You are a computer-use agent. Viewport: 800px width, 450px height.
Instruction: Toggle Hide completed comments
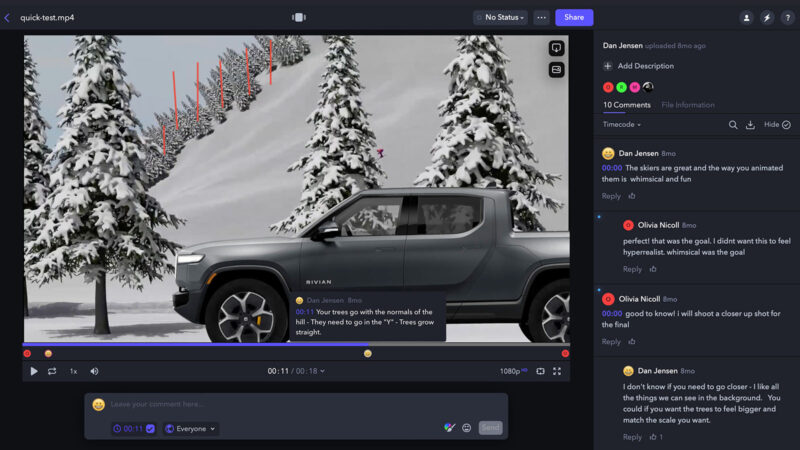(x=777, y=124)
